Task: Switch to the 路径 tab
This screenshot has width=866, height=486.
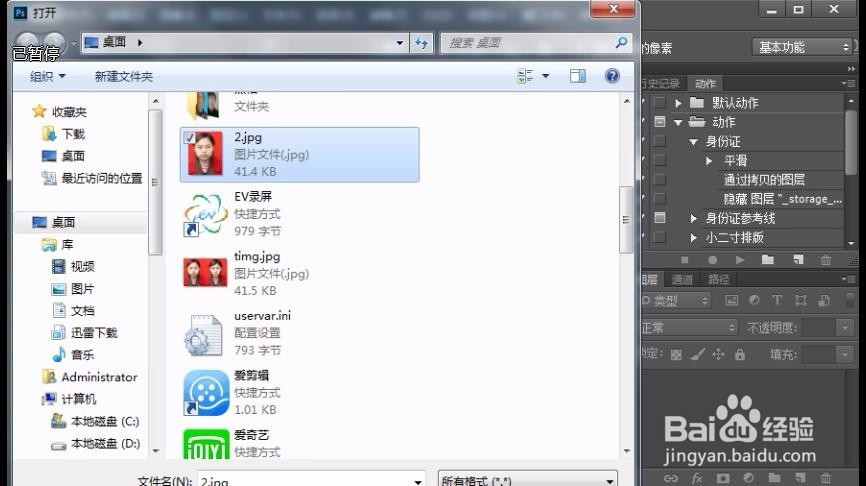Action: point(719,279)
